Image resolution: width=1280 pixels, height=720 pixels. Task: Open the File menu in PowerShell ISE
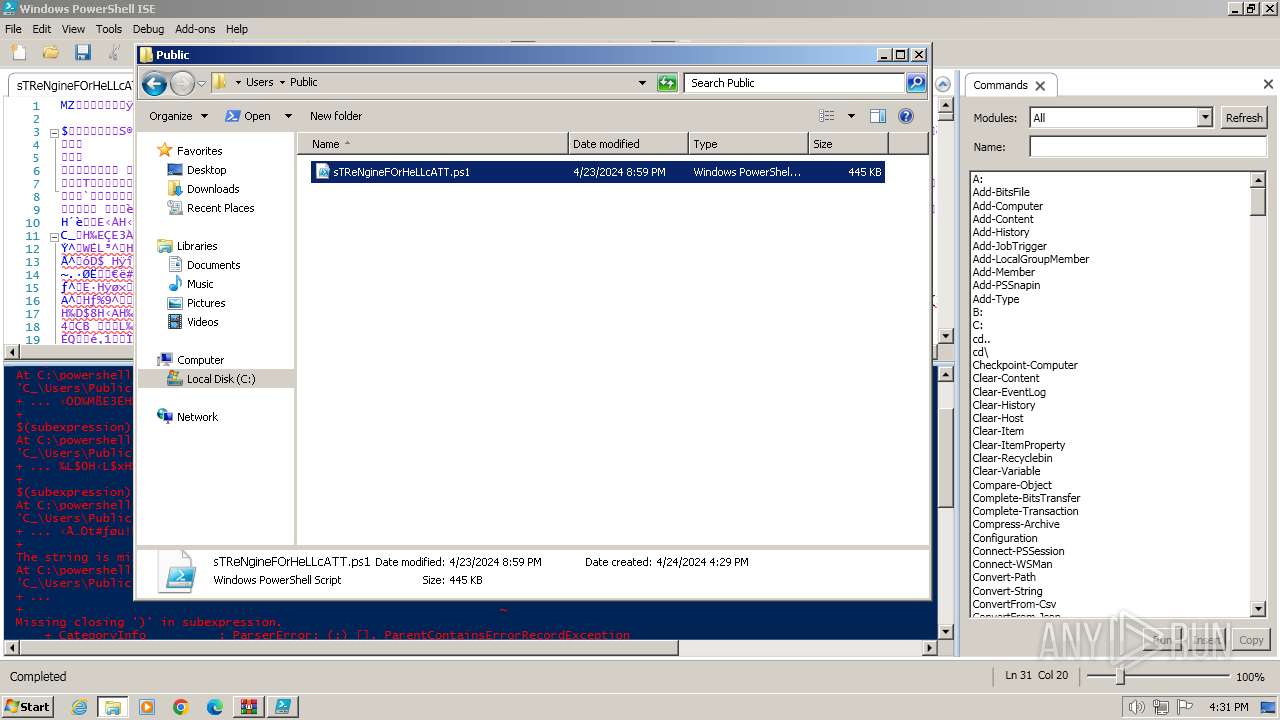click(13, 29)
